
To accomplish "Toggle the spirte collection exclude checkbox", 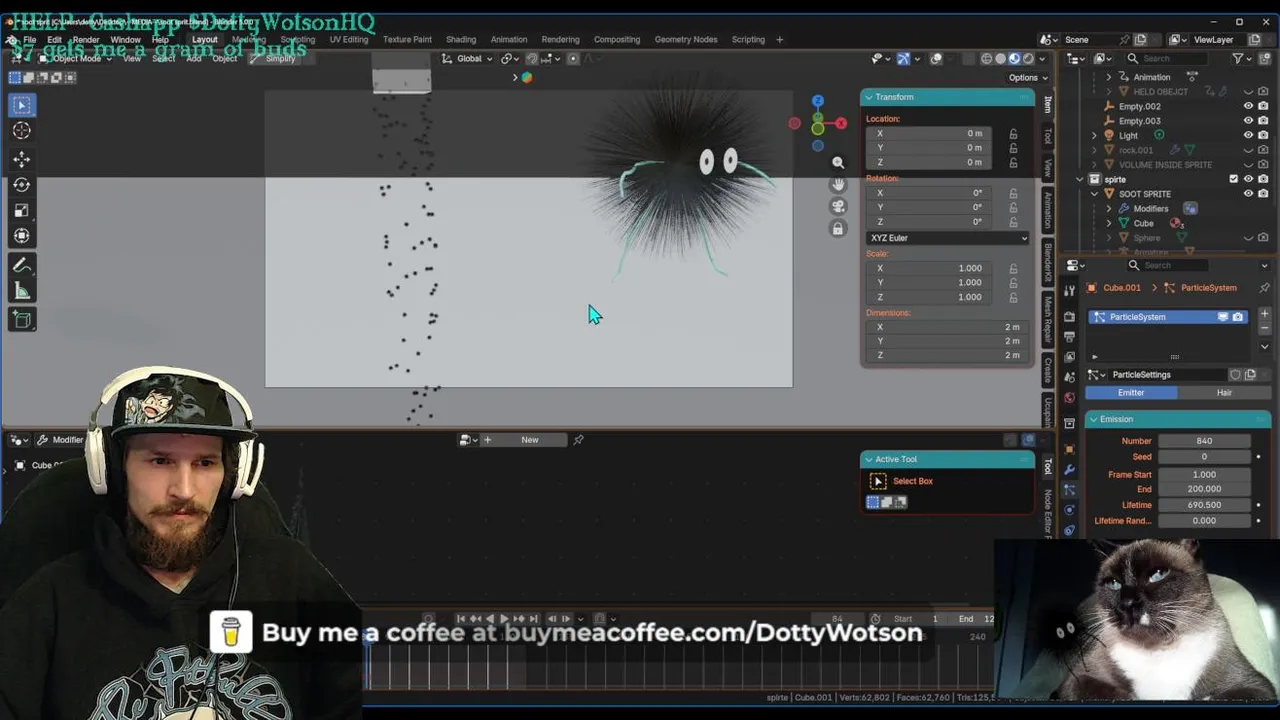I will coord(1233,179).
